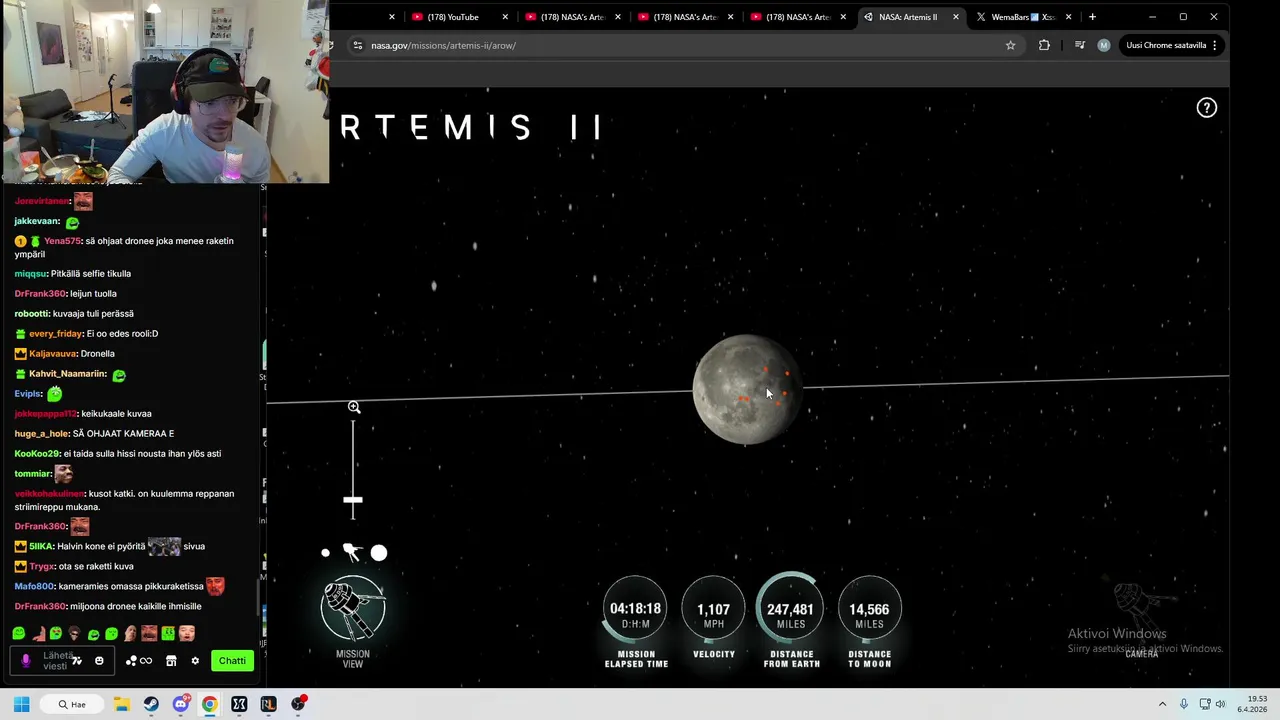
Task: Close the YouTube tab
Action: coord(505,17)
